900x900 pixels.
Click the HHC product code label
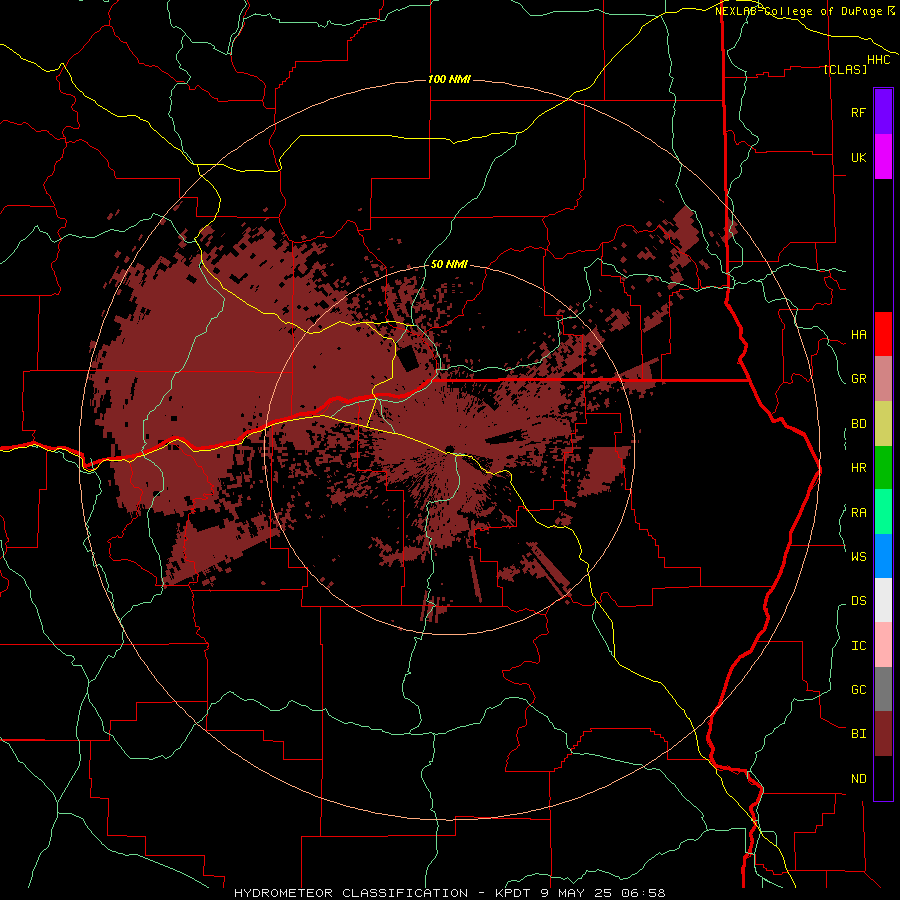coord(878,60)
